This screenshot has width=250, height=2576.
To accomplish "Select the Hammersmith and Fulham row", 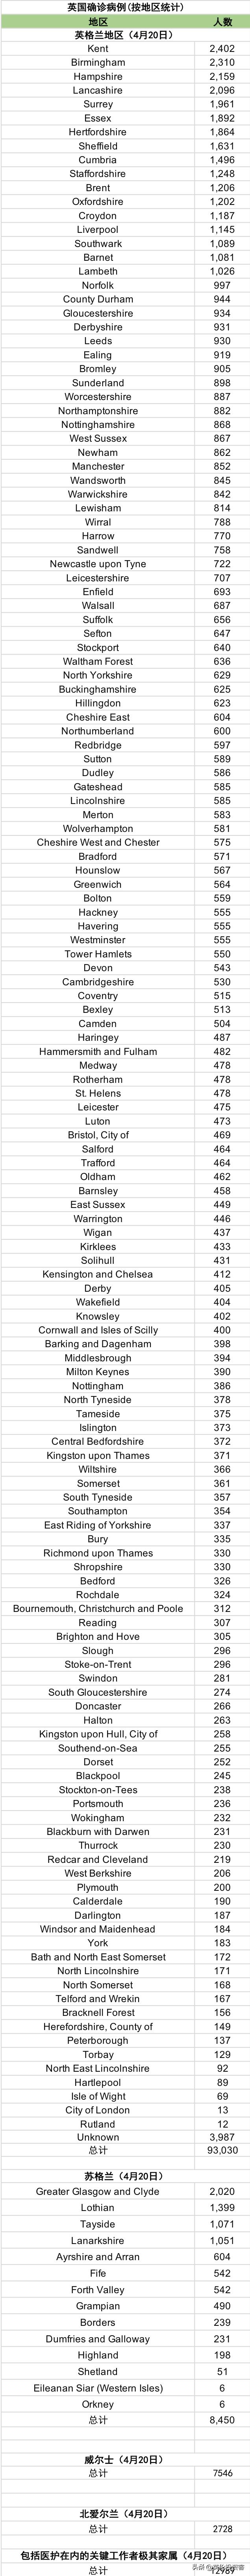I will [x=98, y=1051].
